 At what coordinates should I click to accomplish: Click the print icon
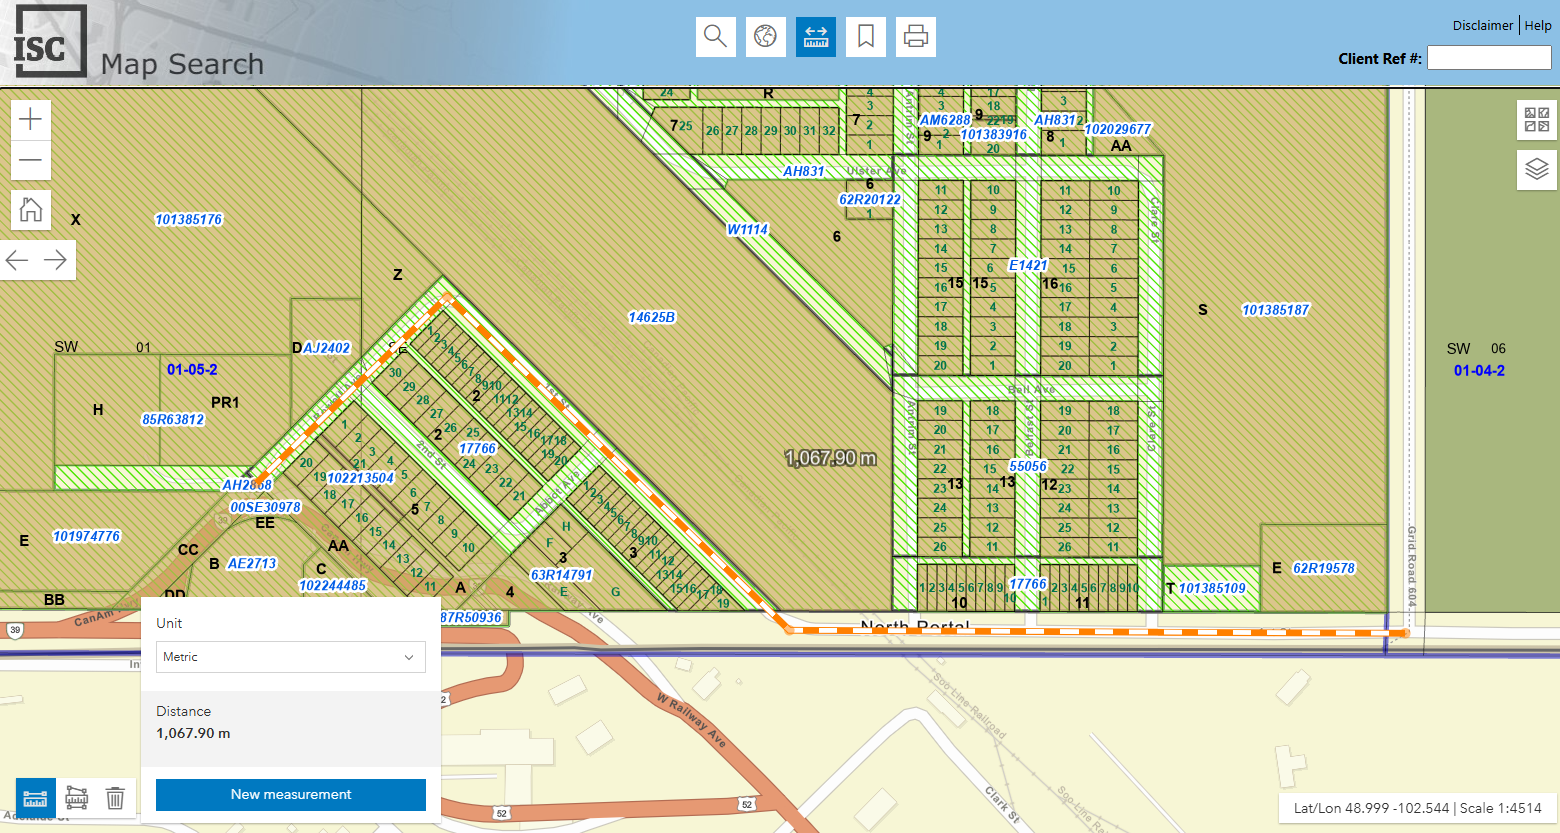point(915,37)
